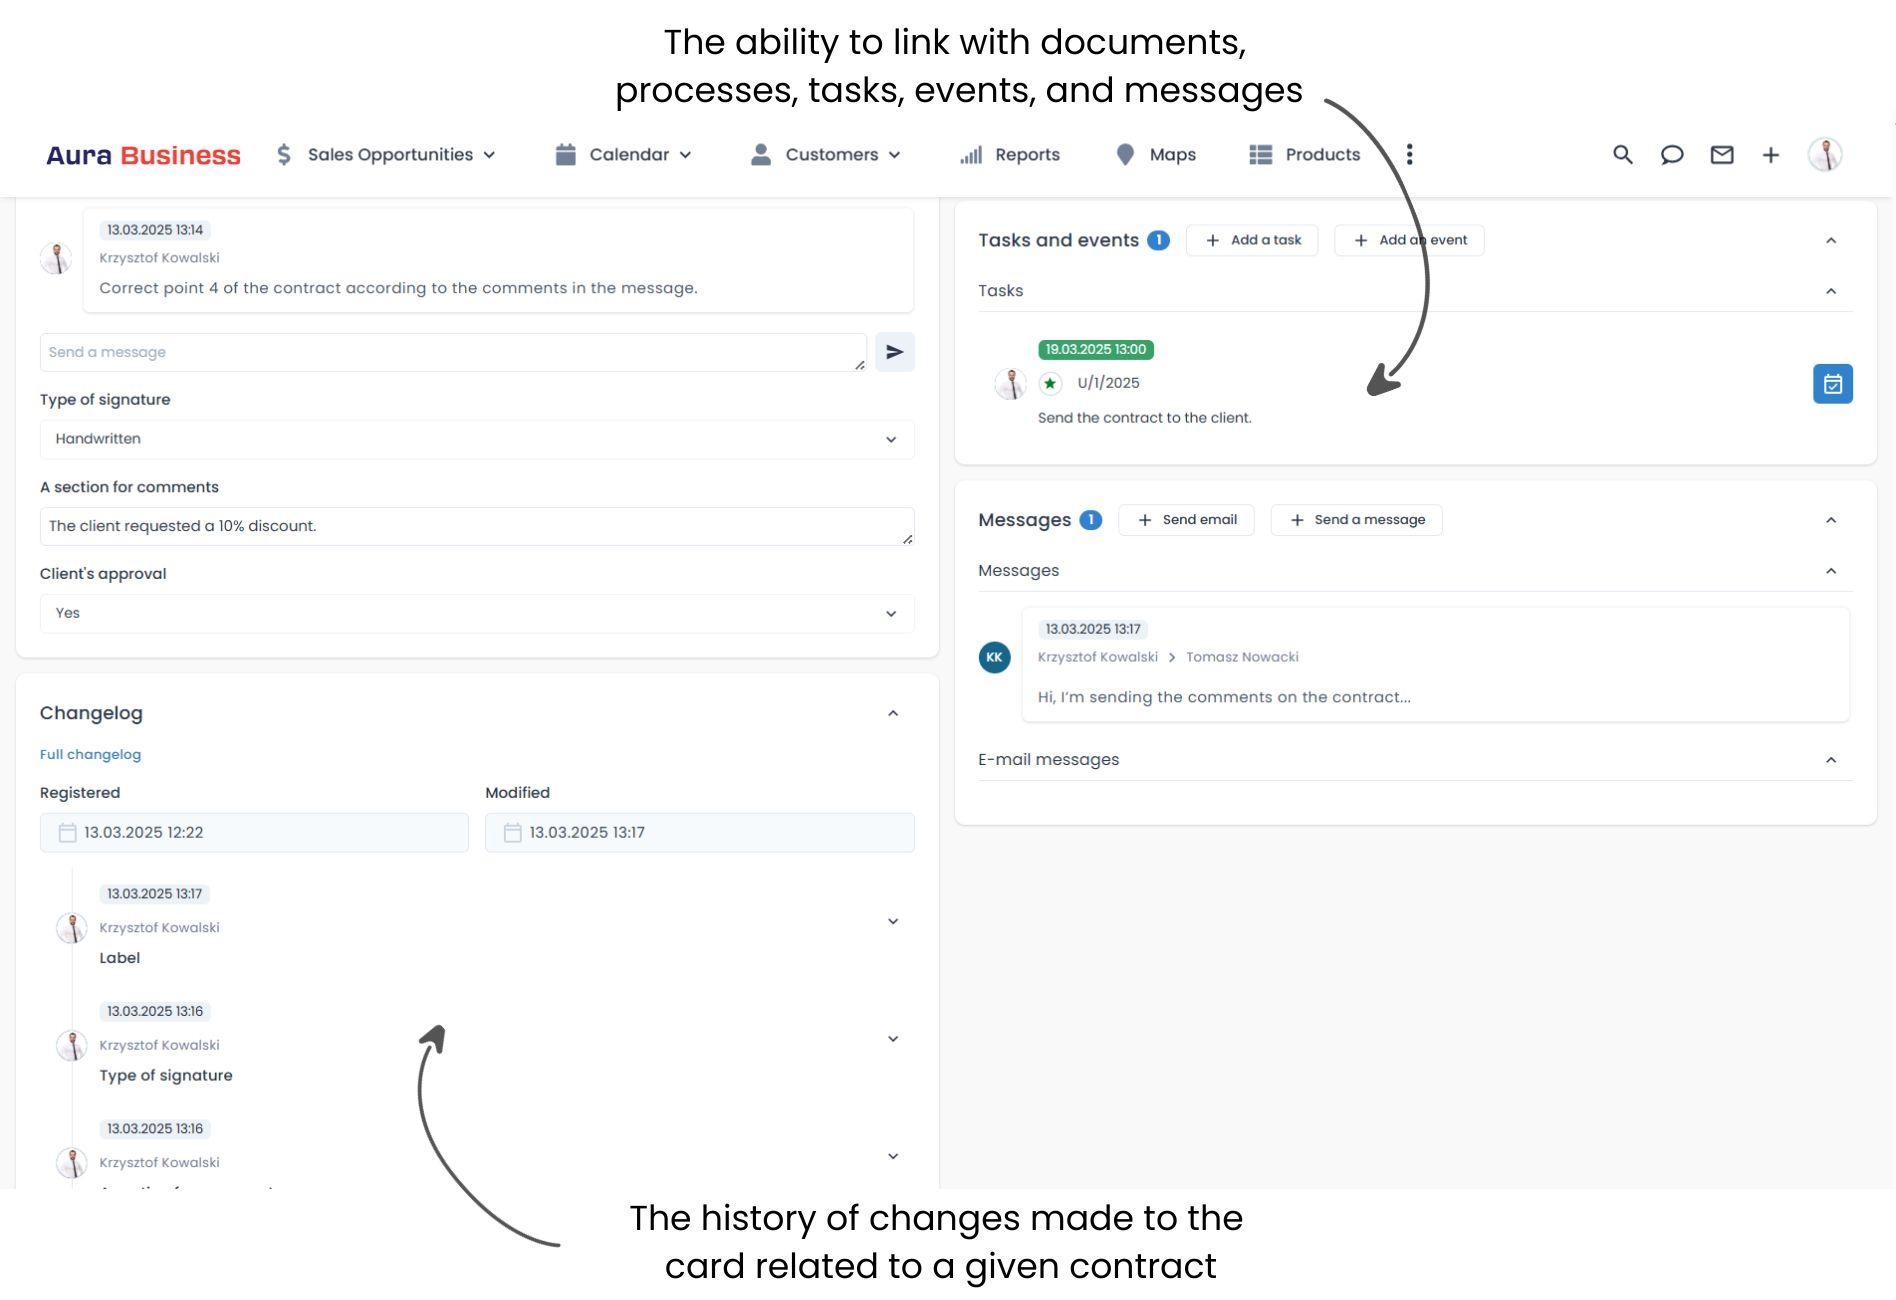Click the Send email button

(1187, 519)
